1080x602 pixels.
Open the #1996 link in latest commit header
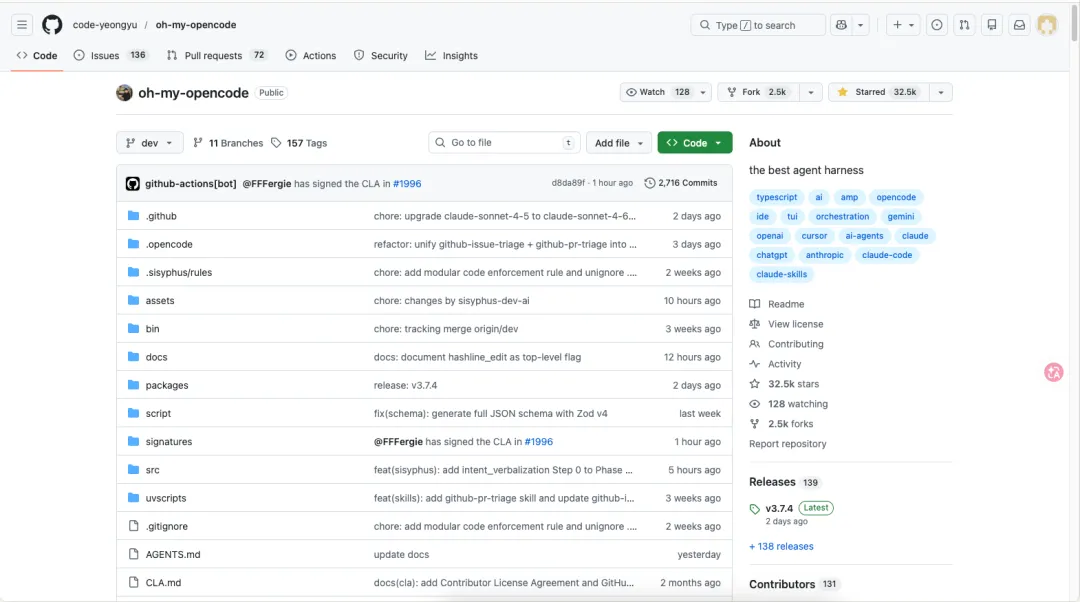coord(407,183)
